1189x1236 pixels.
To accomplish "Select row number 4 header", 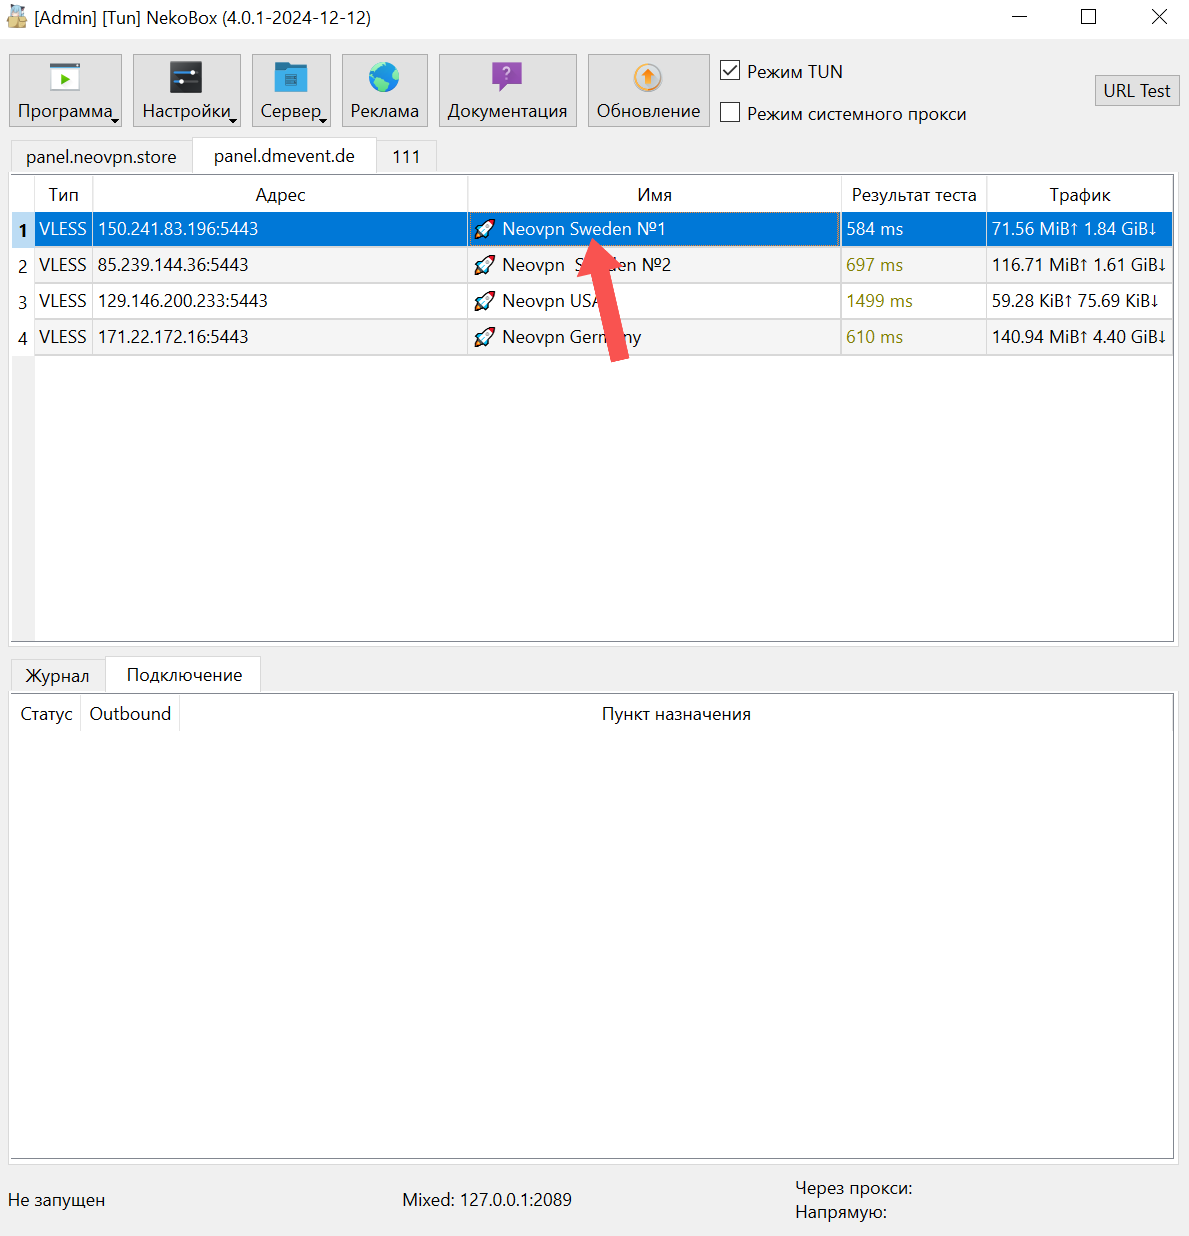I will click(23, 338).
